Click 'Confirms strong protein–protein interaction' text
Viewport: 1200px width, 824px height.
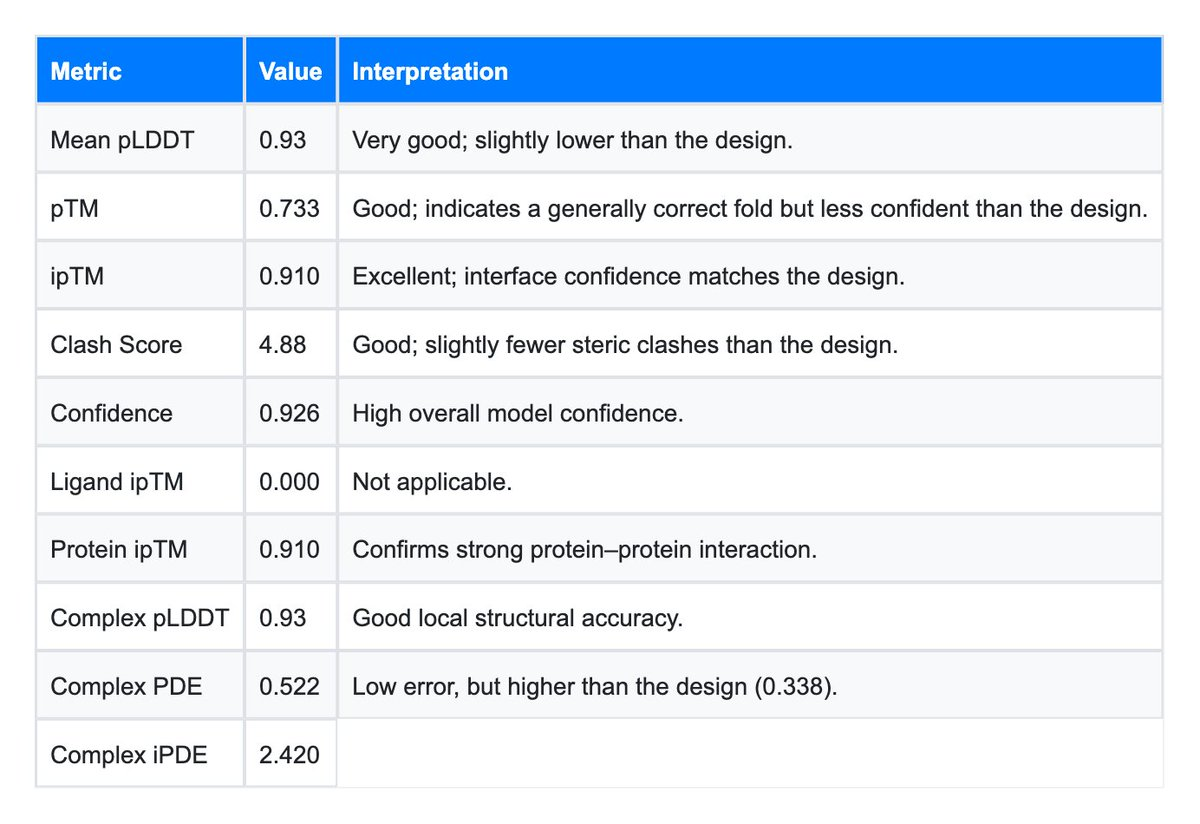click(584, 550)
